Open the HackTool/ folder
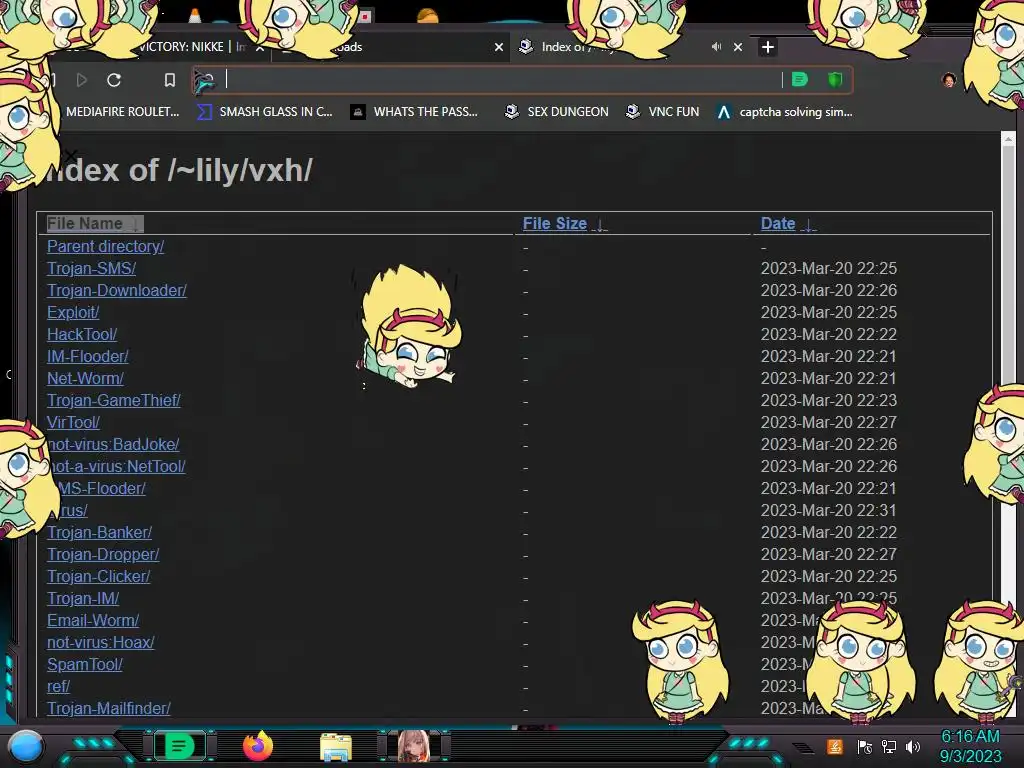 coord(82,334)
